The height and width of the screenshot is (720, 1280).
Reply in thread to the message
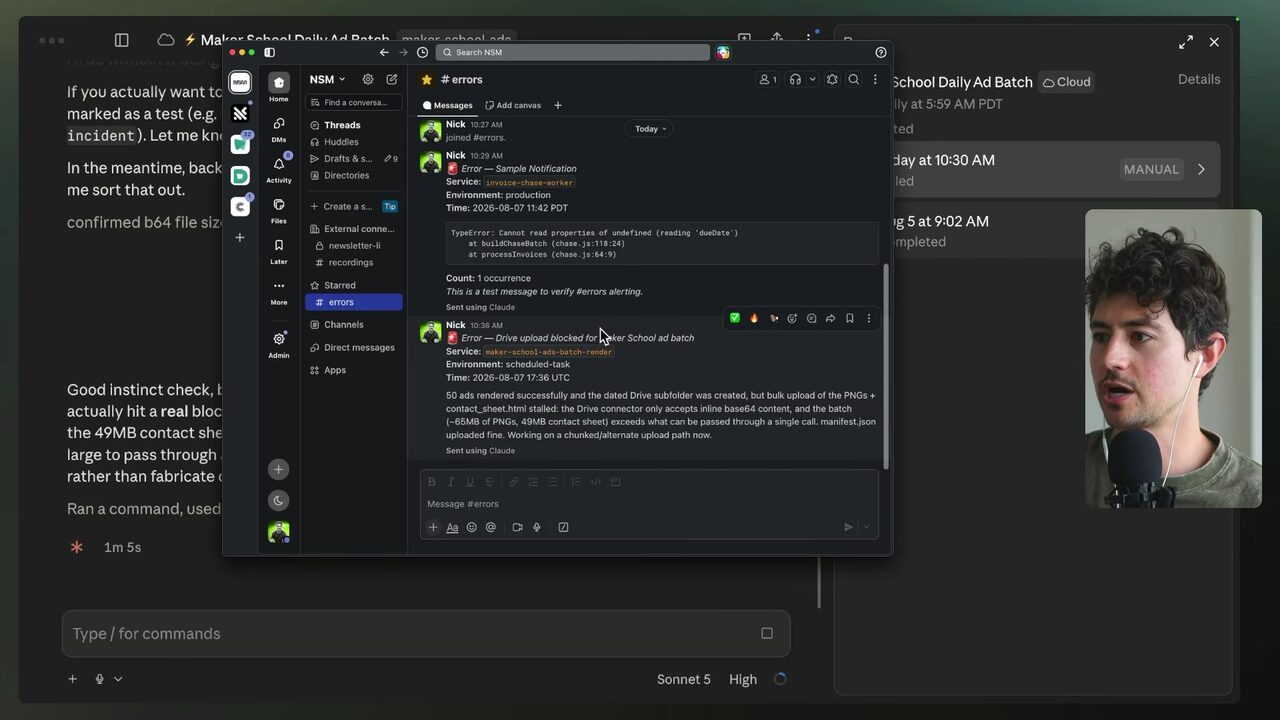click(811, 319)
